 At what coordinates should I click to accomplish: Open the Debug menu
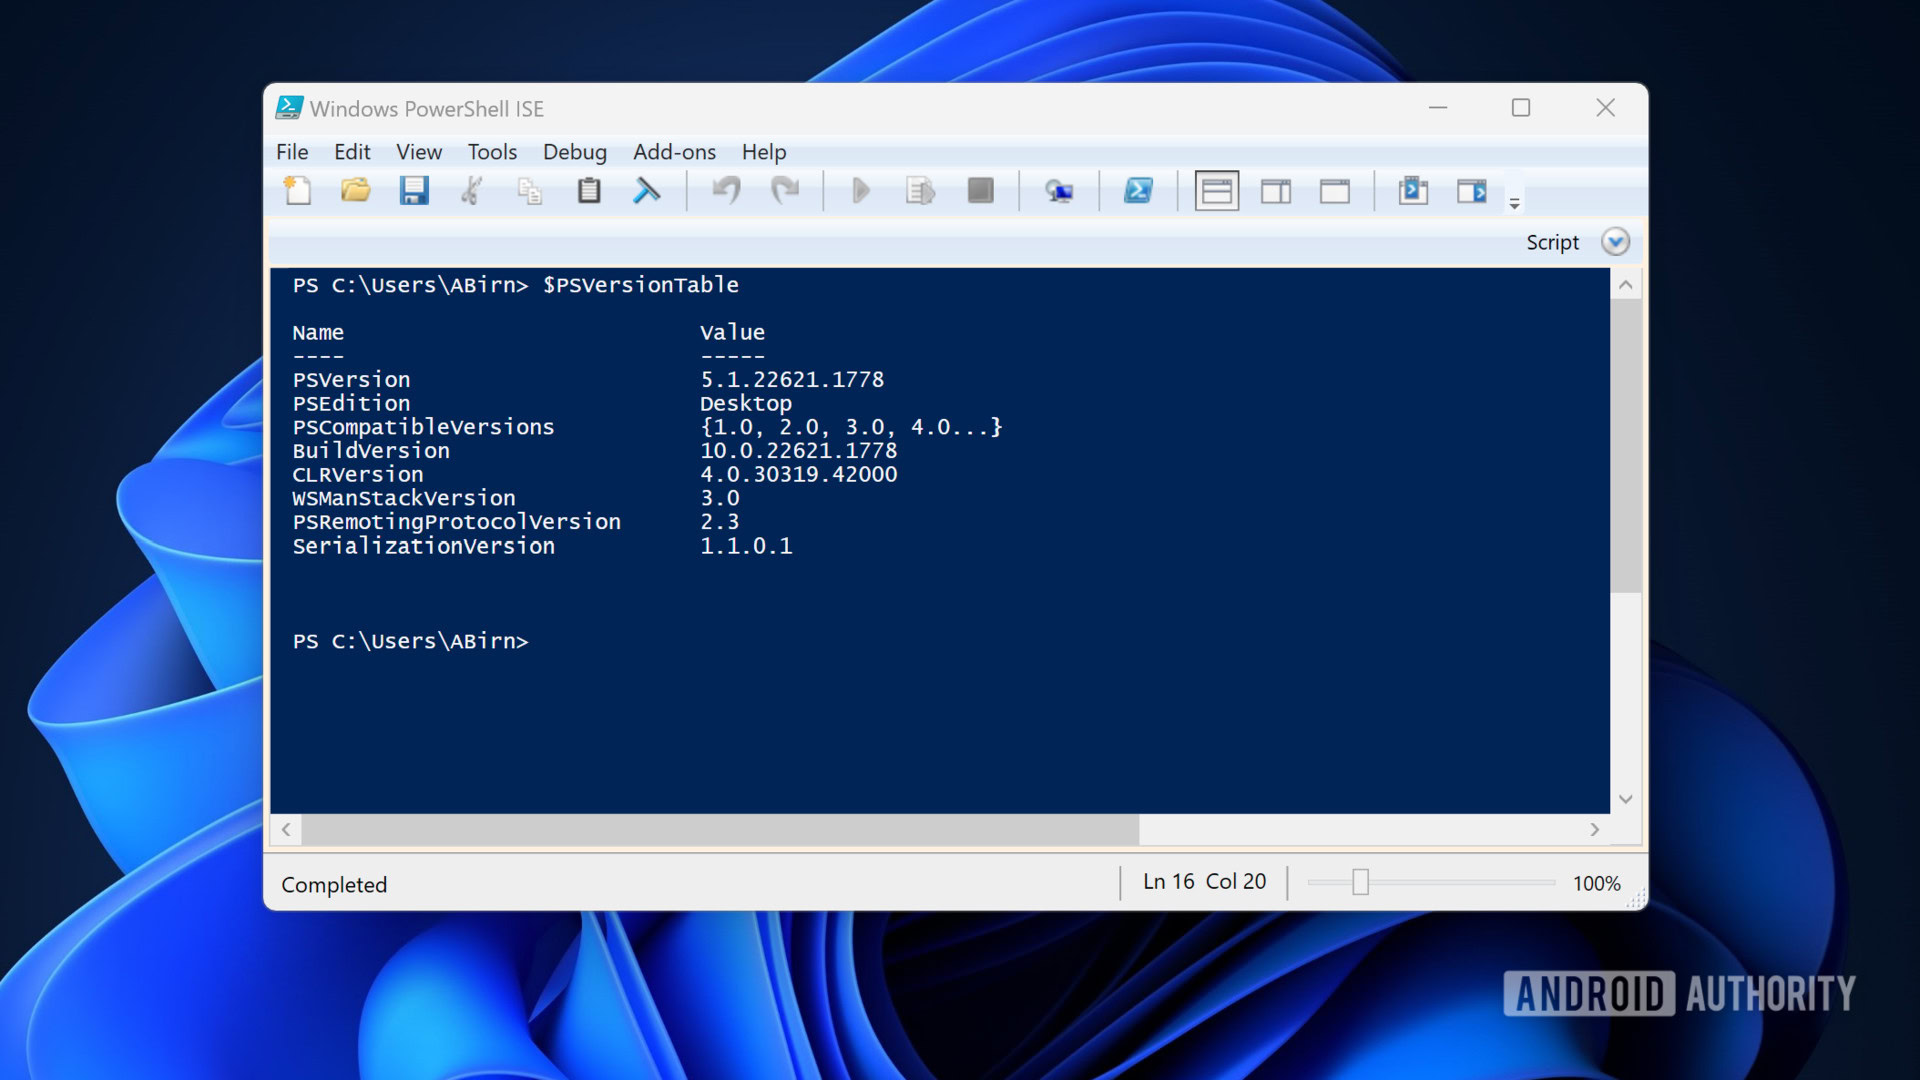[574, 152]
